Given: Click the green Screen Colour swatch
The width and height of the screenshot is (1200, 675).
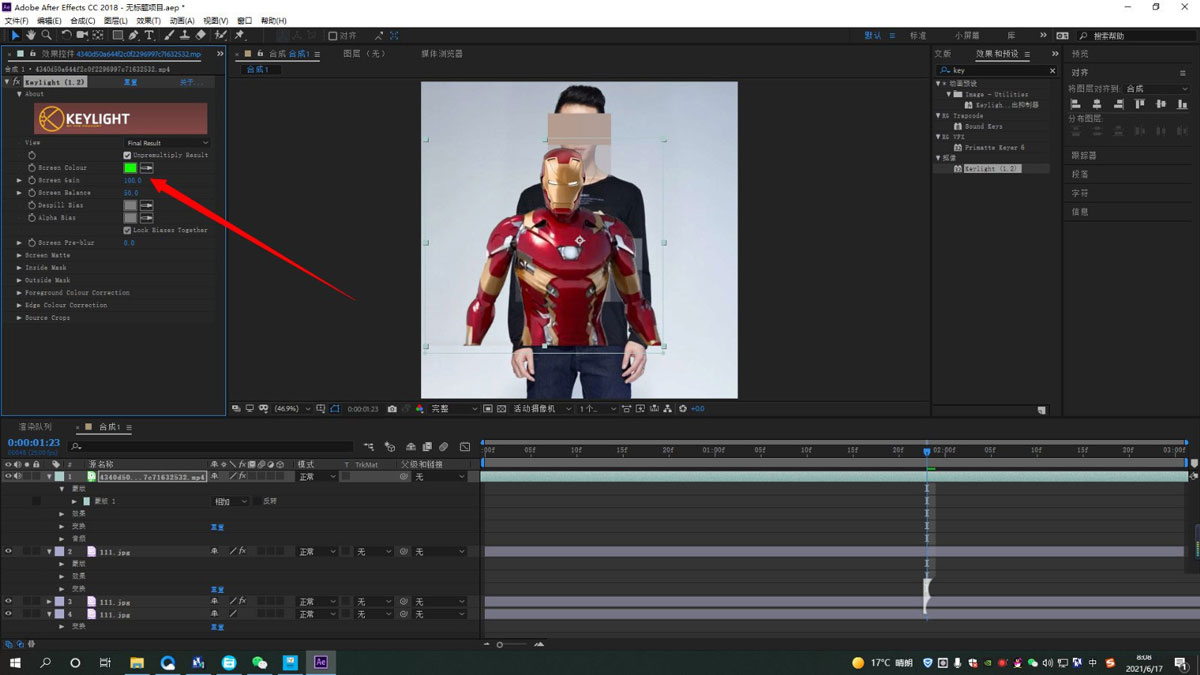Looking at the screenshot, I should (130, 168).
